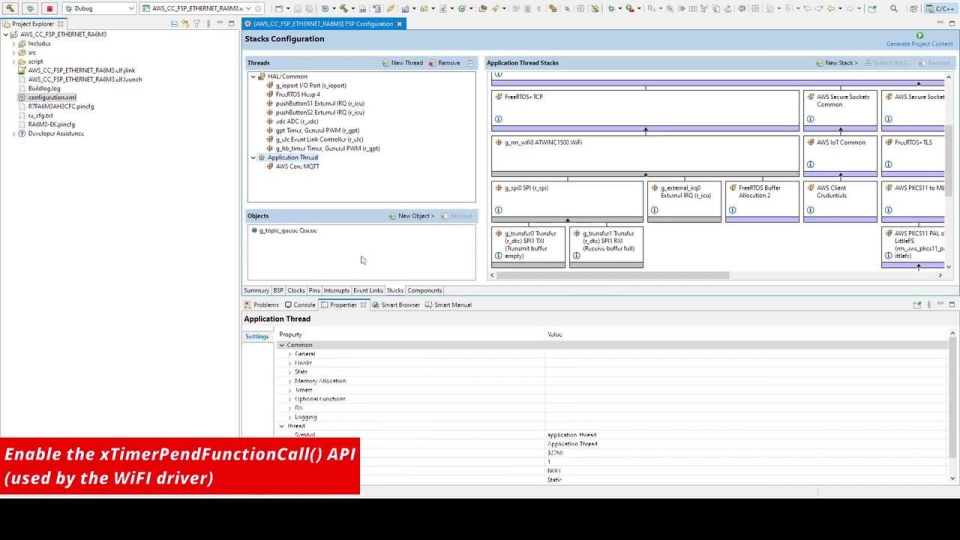Select FreeRTOS Heap 4 entry
The image size is (960, 540).
tap(298, 94)
